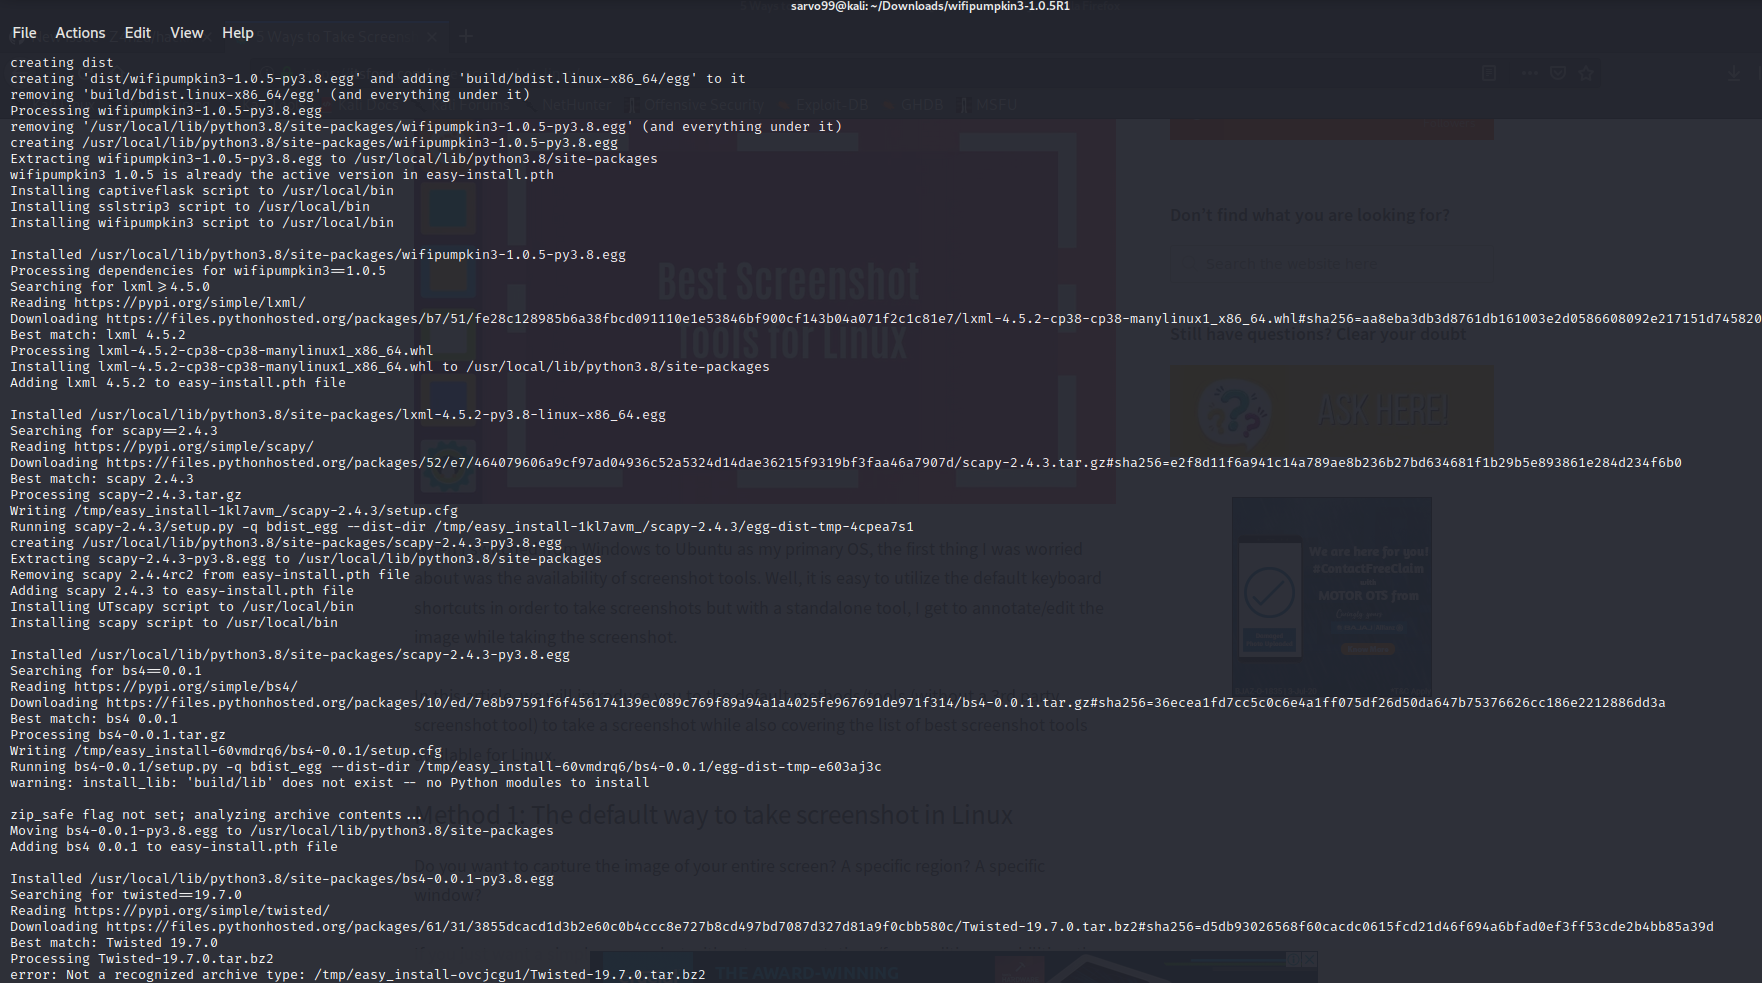Click the 'creating dist' output line
1762x983 pixels.
62,63
